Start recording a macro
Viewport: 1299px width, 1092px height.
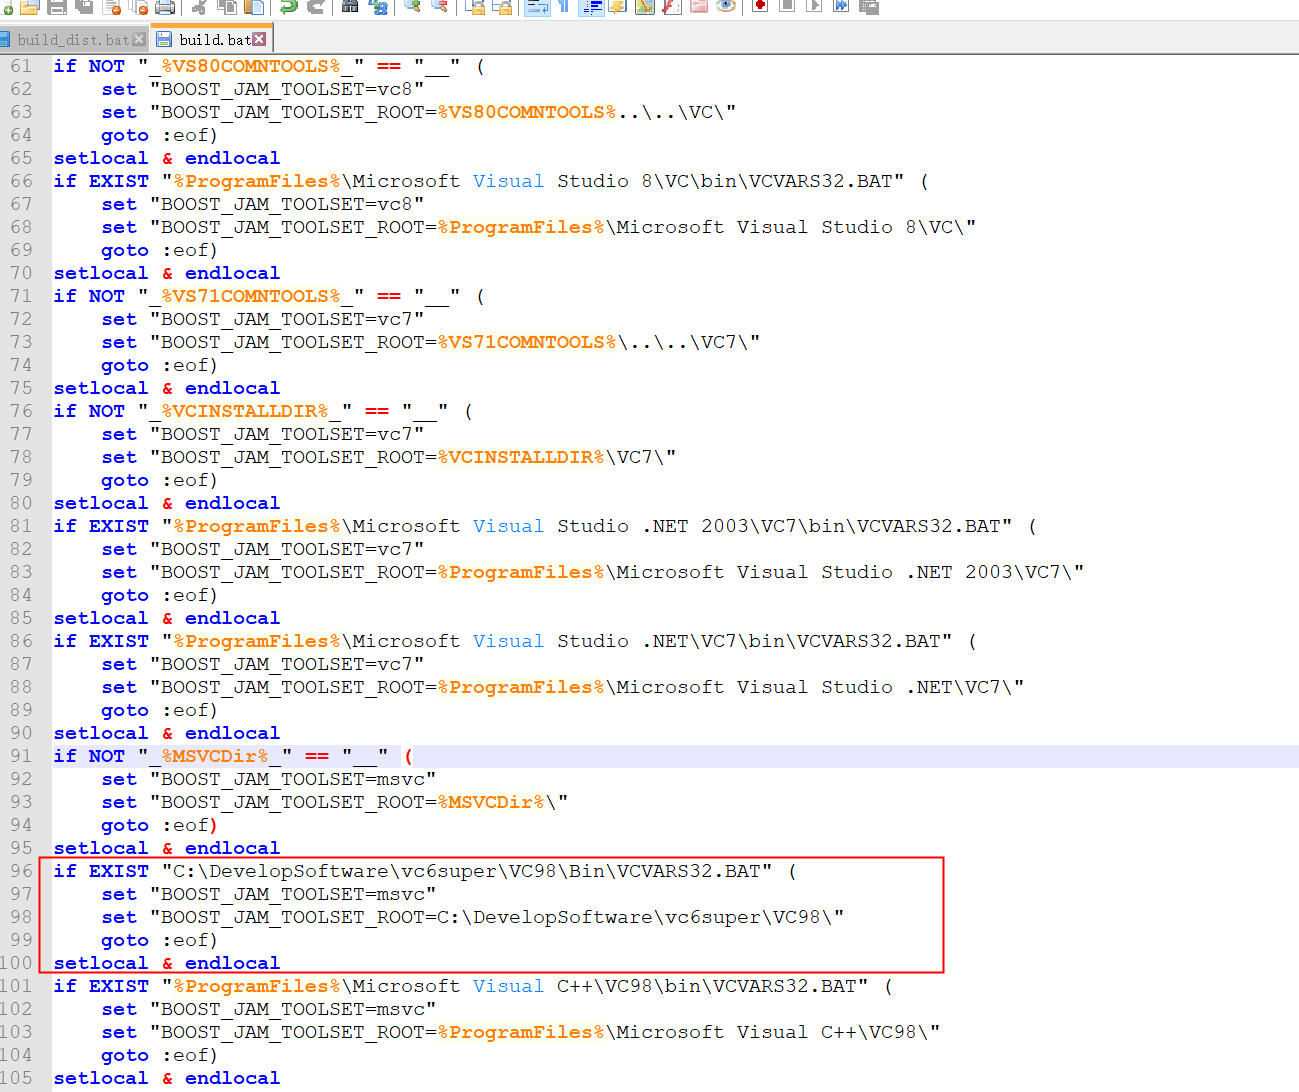coord(760,6)
